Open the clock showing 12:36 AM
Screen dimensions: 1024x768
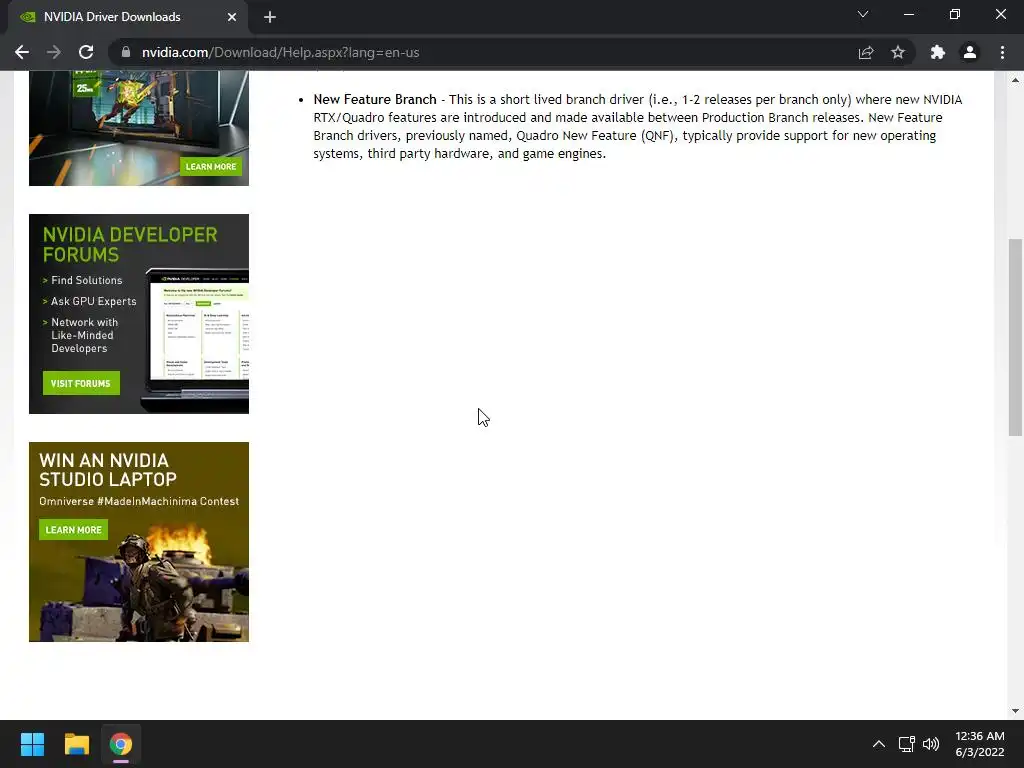tap(980, 744)
